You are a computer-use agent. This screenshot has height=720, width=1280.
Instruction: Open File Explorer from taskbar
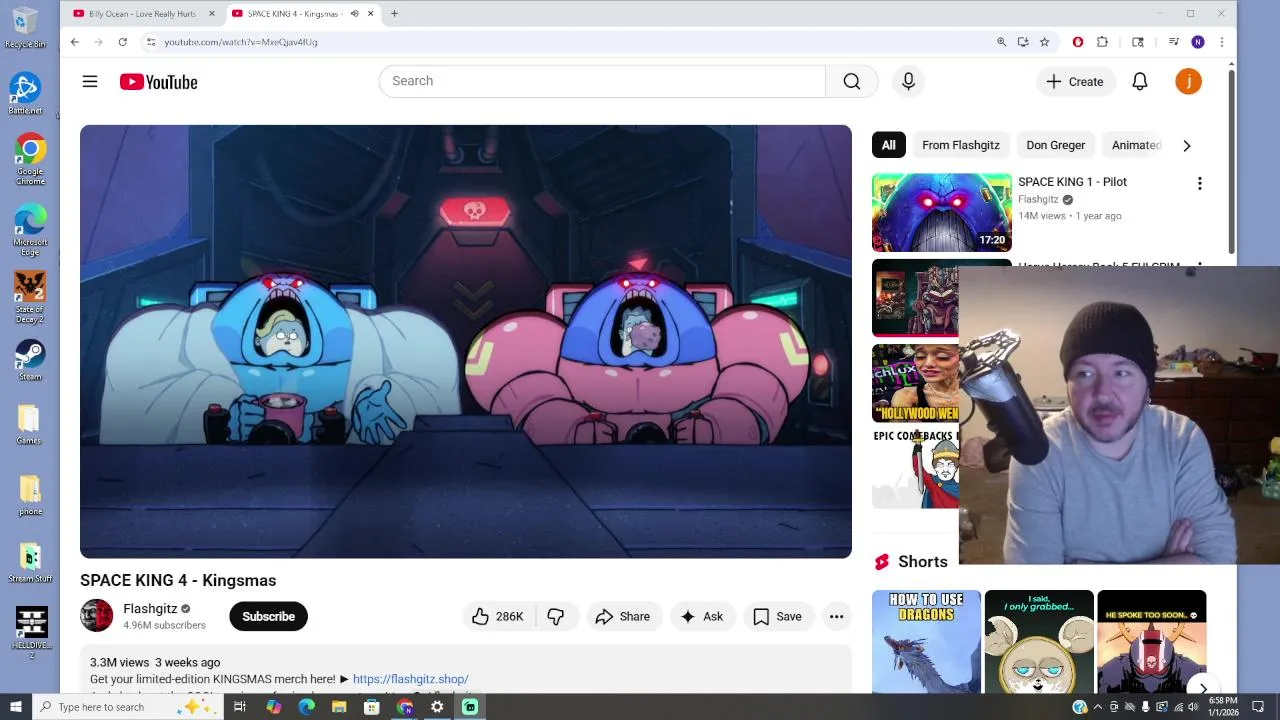pos(339,707)
